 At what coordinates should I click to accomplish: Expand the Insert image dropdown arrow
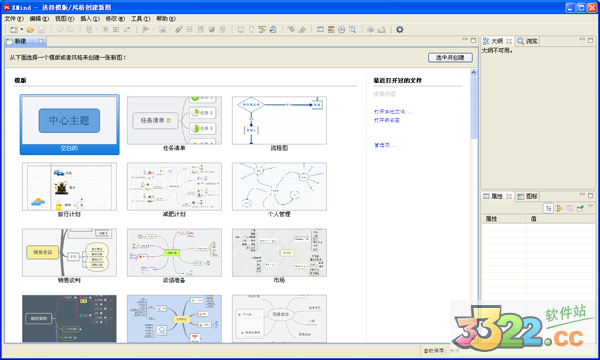[170, 29]
